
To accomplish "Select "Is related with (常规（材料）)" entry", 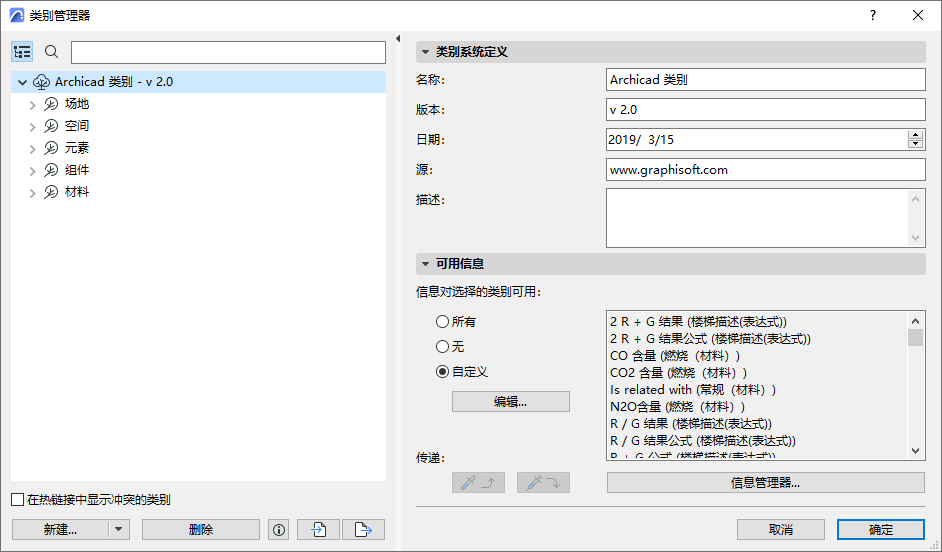I will click(x=693, y=389).
